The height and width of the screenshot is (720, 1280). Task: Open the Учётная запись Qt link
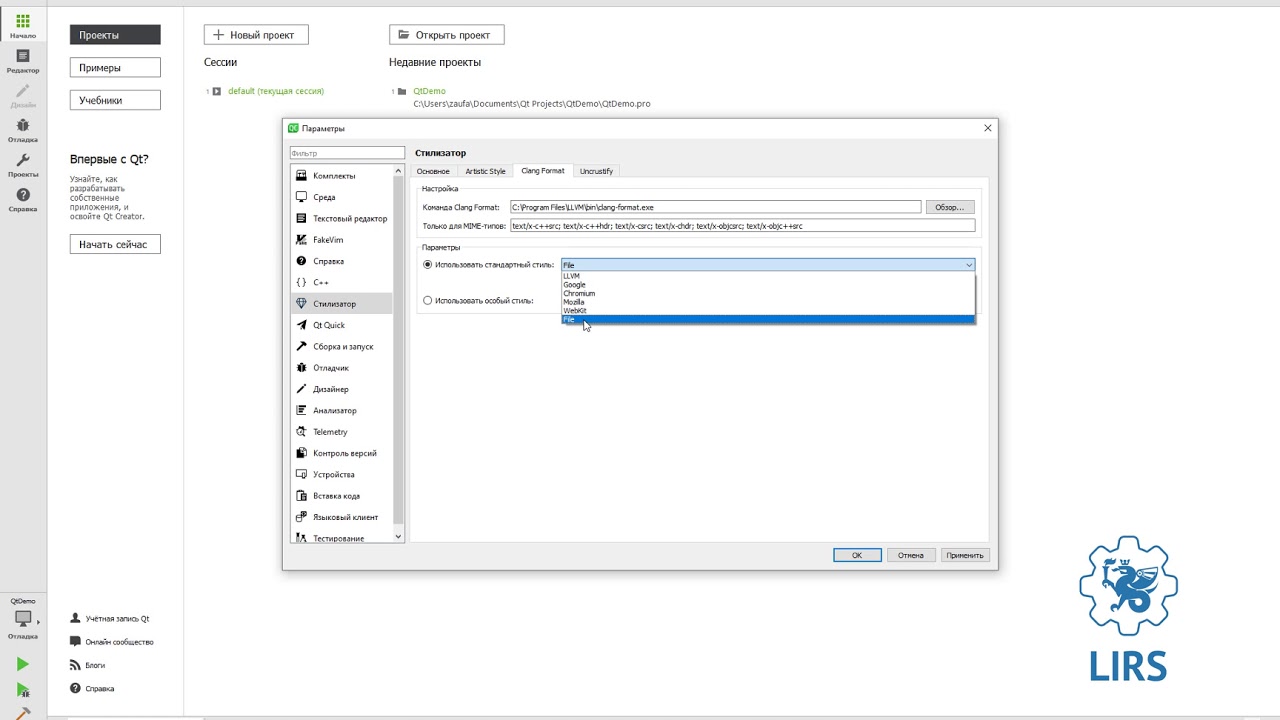pyautogui.click(x=109, y=619)
